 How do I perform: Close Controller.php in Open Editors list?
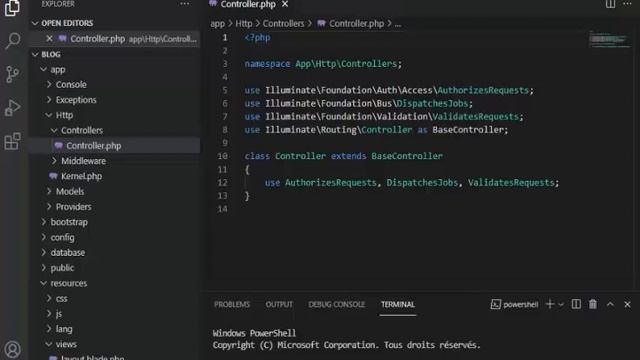(49, 38)
